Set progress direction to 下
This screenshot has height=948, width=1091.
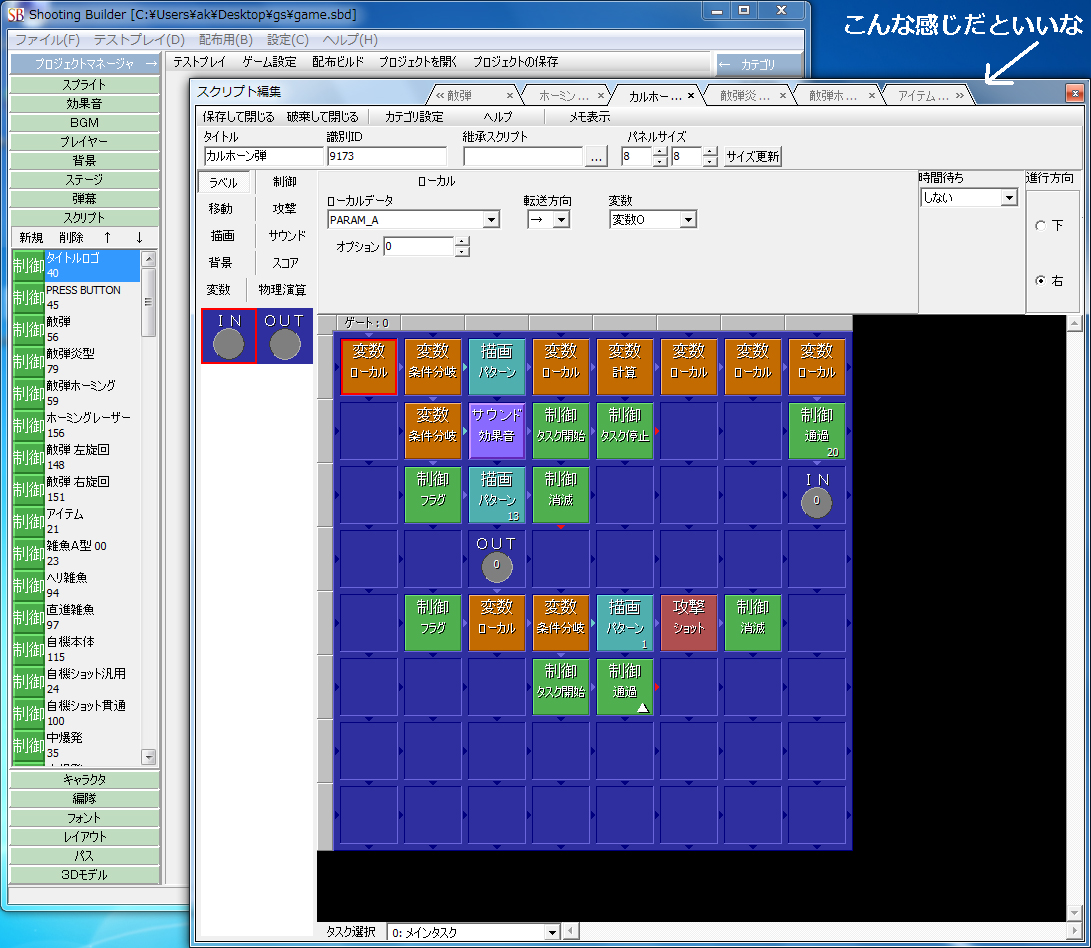(1041, 226)
